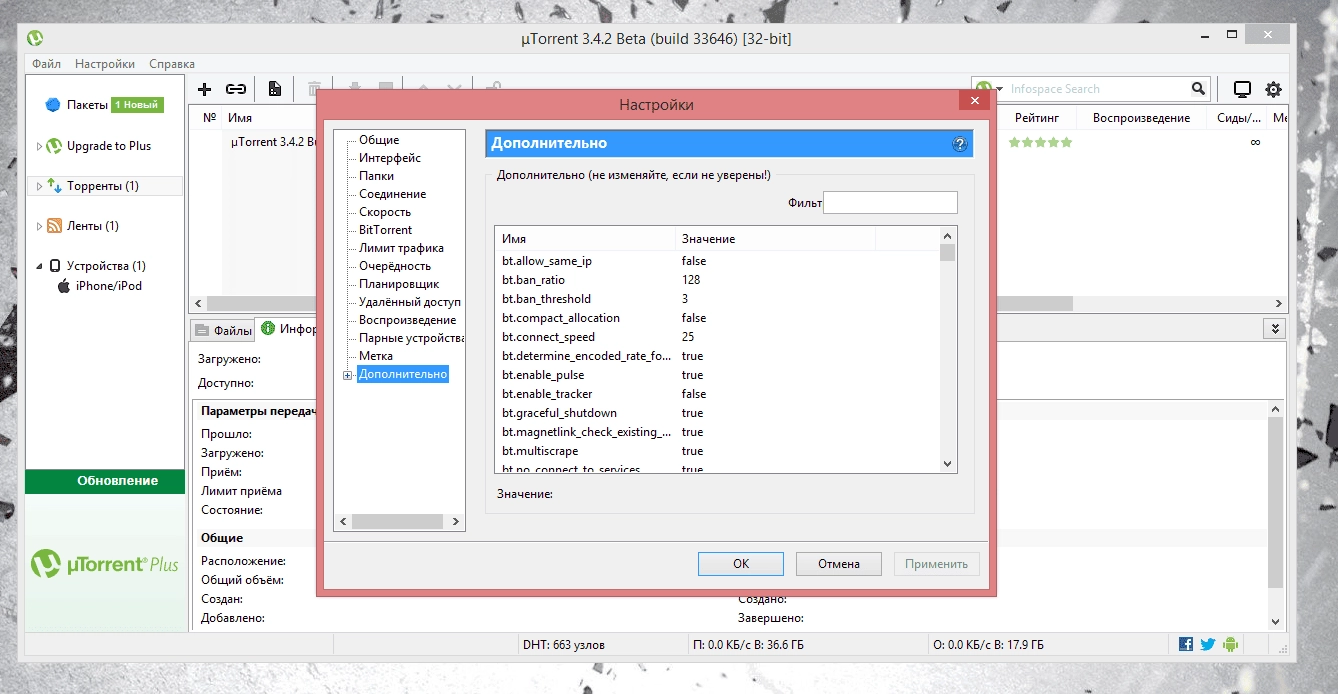Expand the Upgrade to Plus tree node
Viewport: 1338px width, 694px height.
40,146
